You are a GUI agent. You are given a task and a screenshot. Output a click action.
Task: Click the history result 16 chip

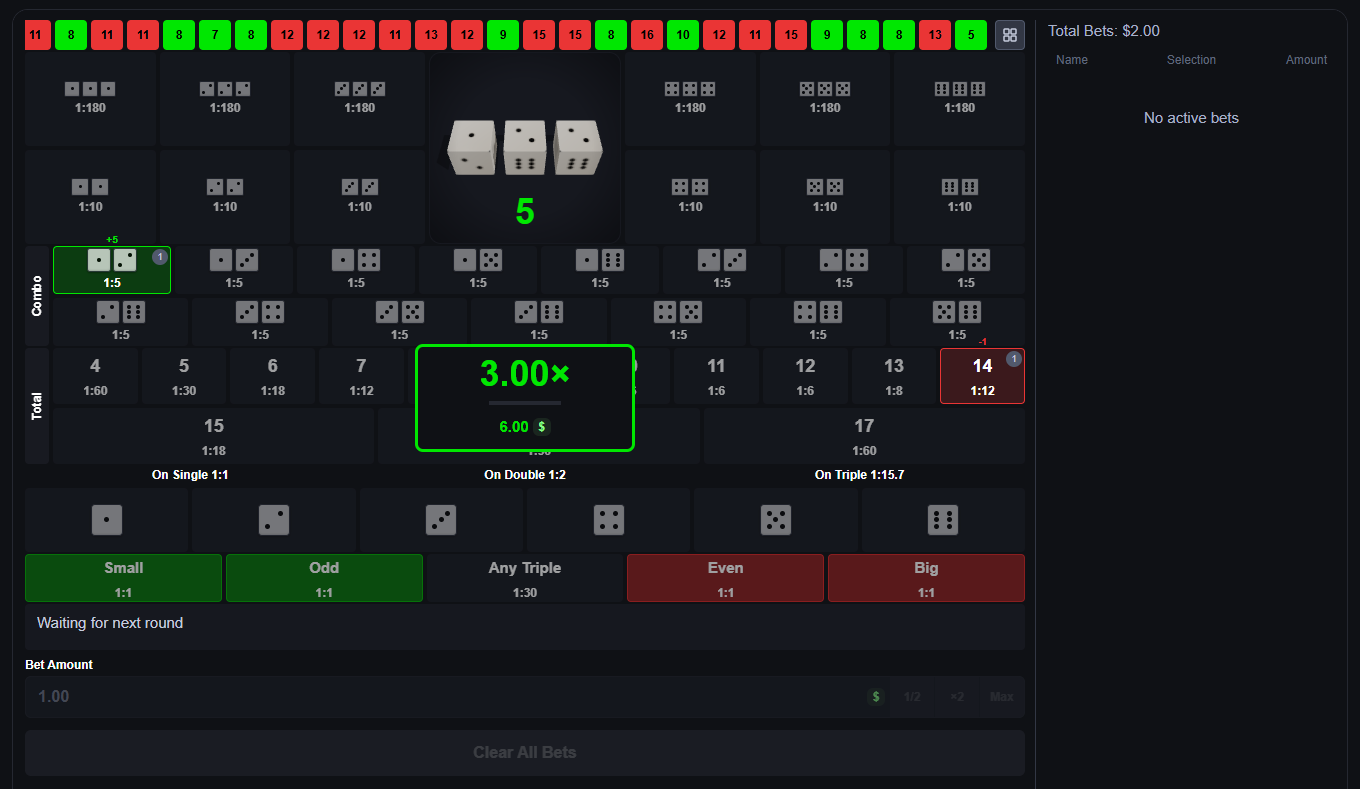tap(647, 35)
